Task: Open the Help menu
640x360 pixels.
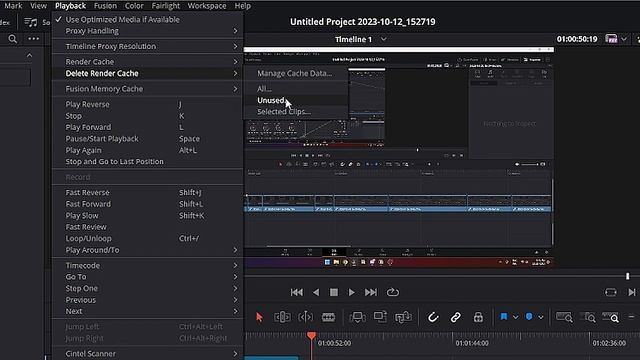Action: (x=242, y=6)
